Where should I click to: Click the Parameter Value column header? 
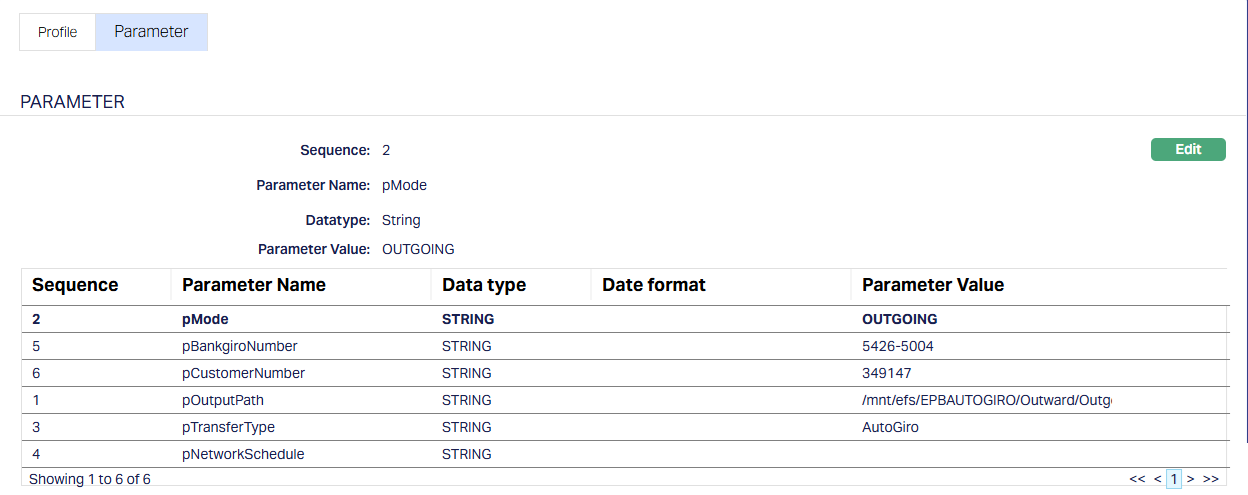(x=932, y=285)
